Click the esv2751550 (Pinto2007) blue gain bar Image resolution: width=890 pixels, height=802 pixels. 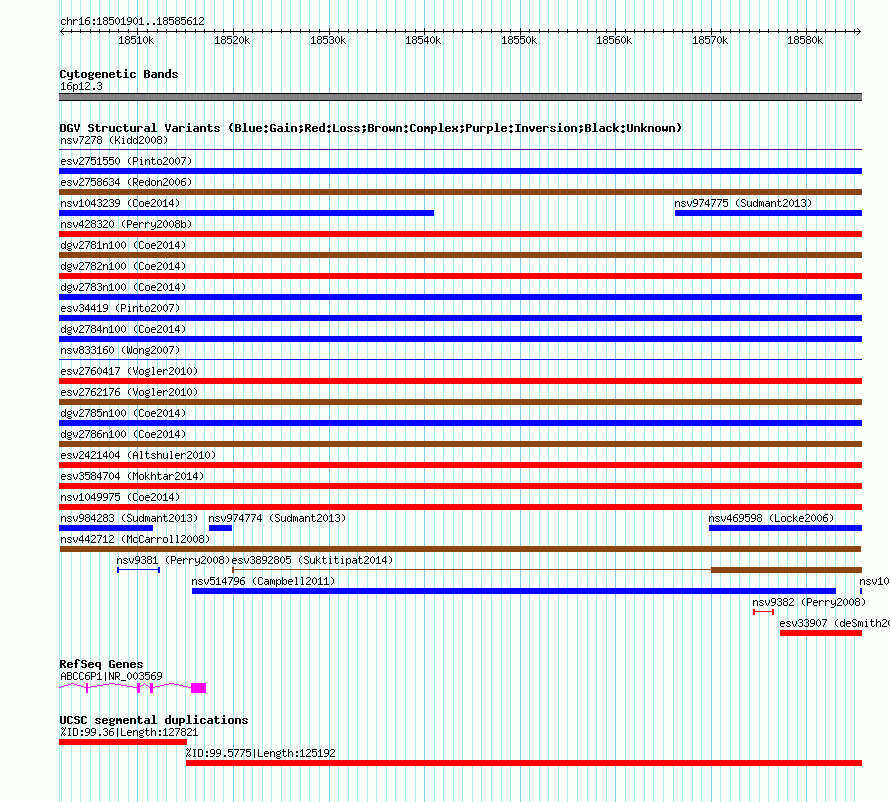(460, 171)
